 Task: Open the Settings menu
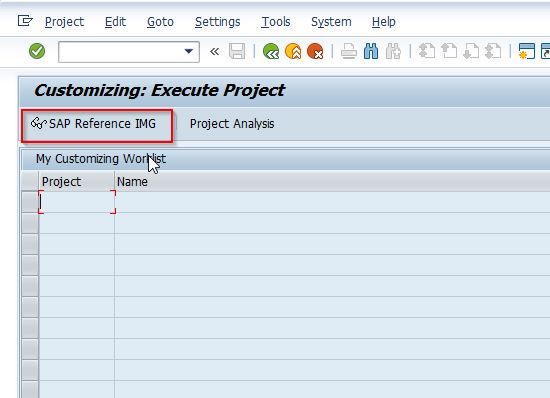point(217,22)
